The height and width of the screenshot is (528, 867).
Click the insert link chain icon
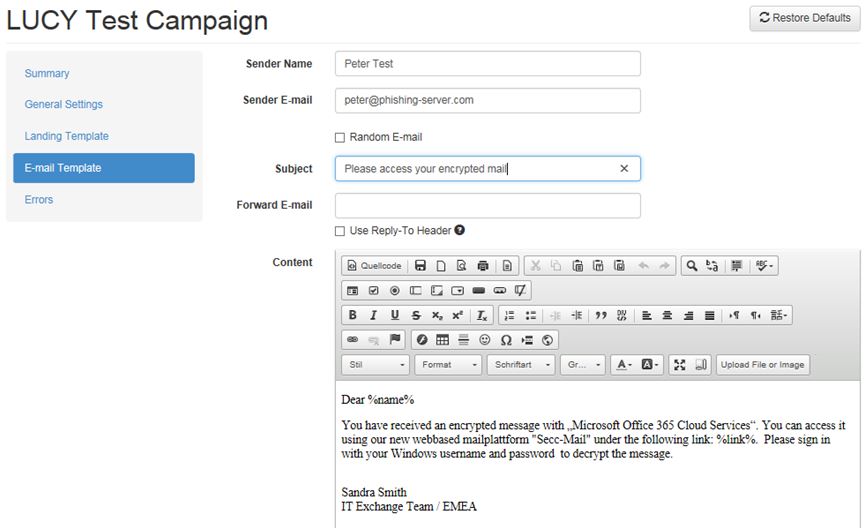point(352,340)
